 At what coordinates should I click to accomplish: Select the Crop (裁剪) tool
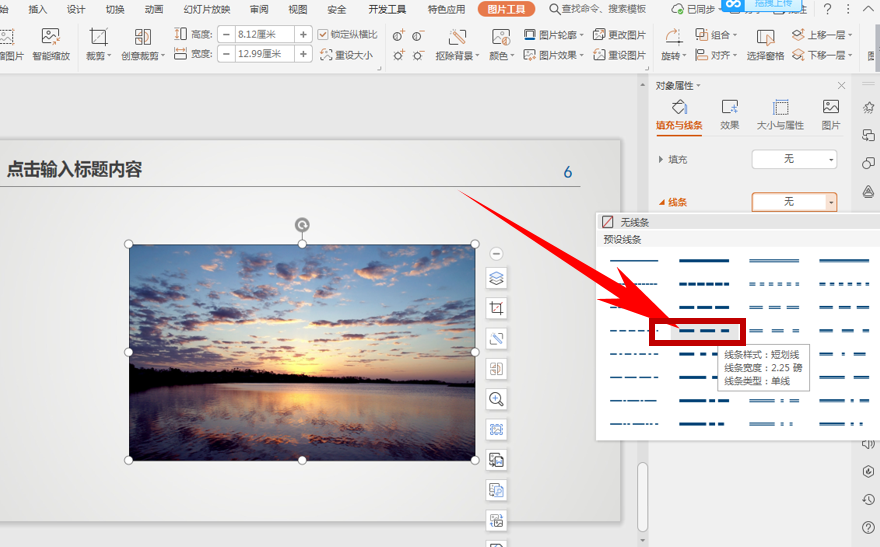(98, 37)
